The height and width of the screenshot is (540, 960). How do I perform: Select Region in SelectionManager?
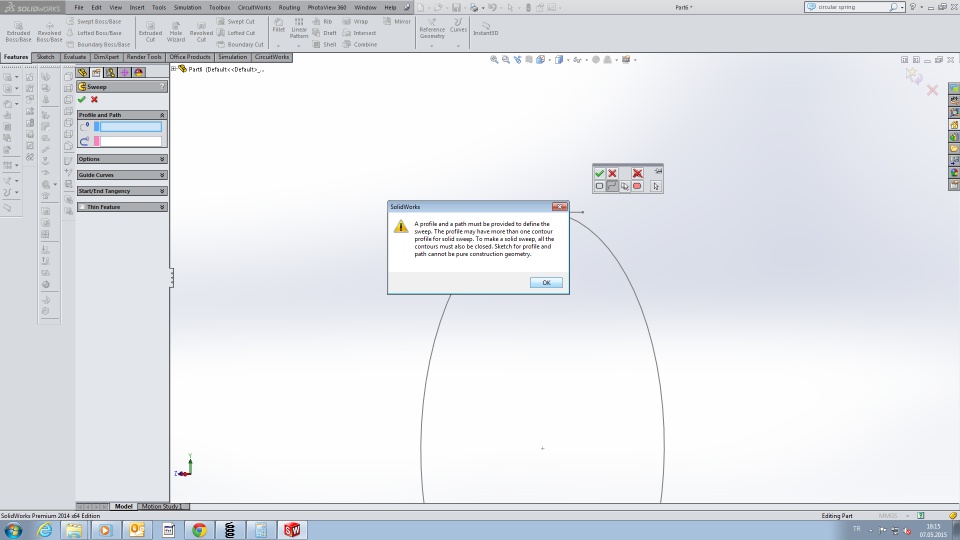tap(637, 186)
